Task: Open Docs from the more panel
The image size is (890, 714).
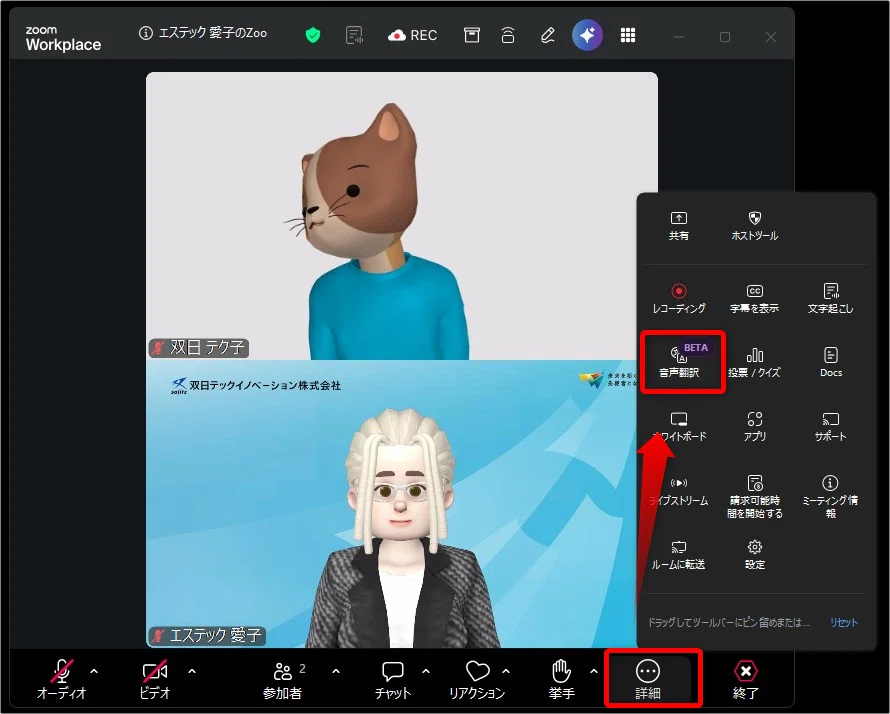Action: pyautogui.click(x=830, y=363)
